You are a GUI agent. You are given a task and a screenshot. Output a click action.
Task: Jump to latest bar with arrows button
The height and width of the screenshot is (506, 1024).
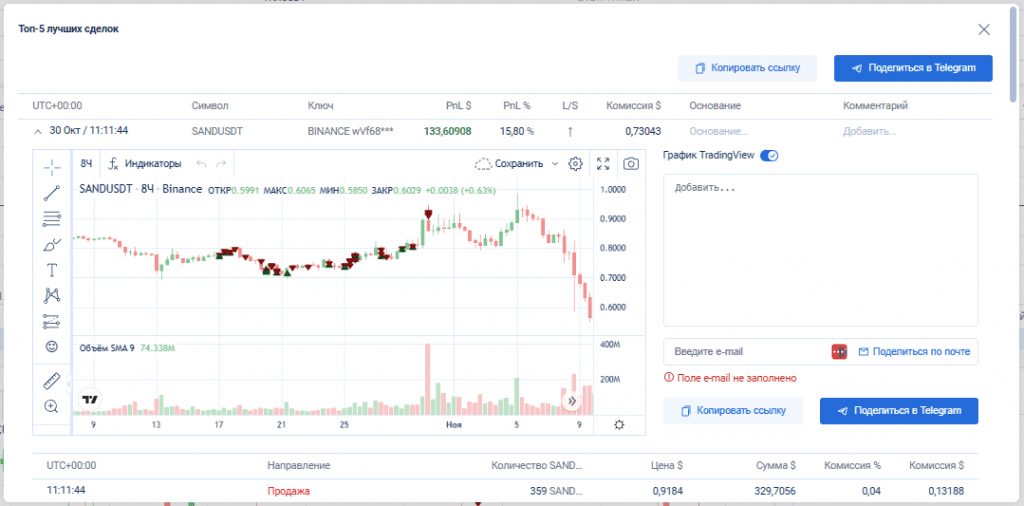coord(572,401)
